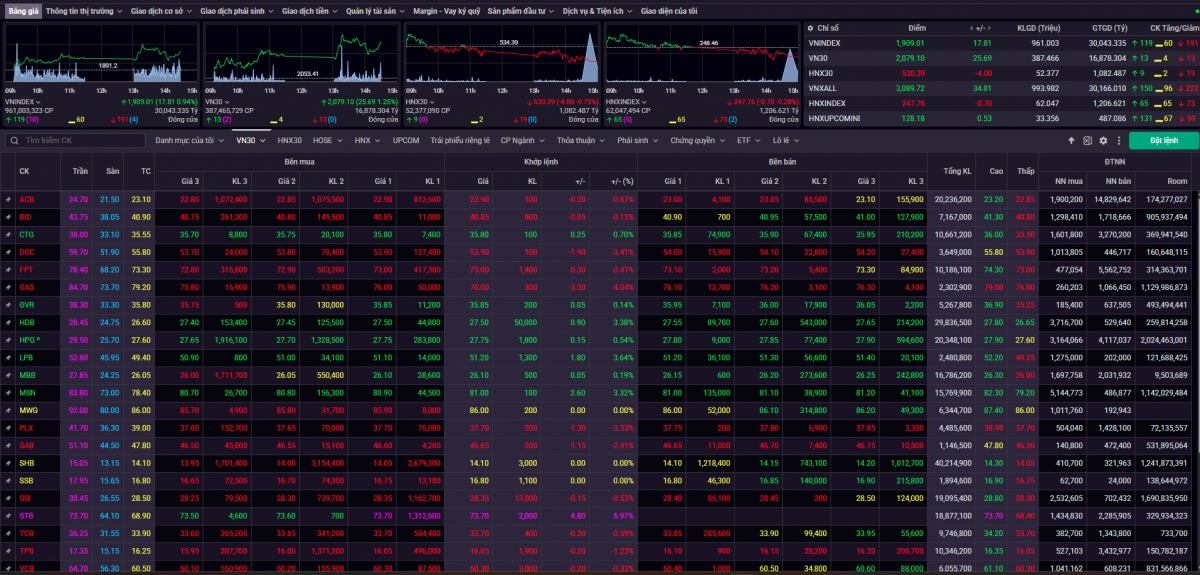This screenshot has height=575, width=1200.
Task: Select the HNXUPCOMINI row in index table
Action: (x=1001, y=118)
